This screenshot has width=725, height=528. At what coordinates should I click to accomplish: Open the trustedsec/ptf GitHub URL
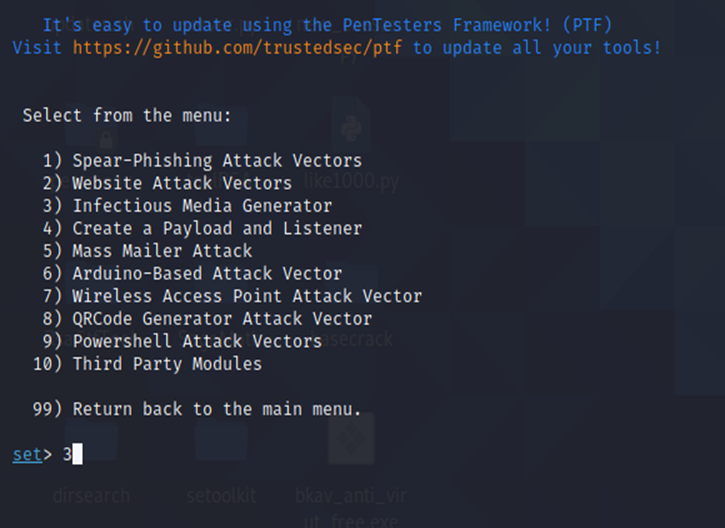[x=239, y=47]
